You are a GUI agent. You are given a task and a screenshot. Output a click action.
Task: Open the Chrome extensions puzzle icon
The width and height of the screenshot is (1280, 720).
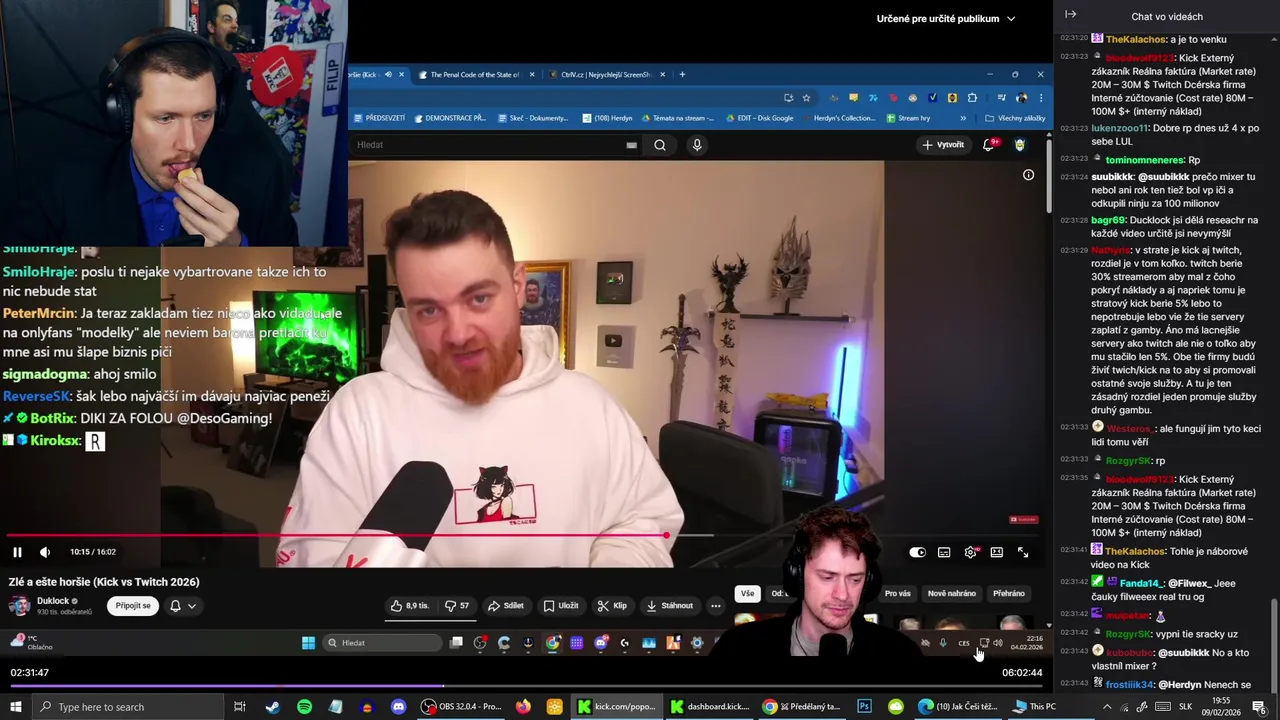point(972,98)
